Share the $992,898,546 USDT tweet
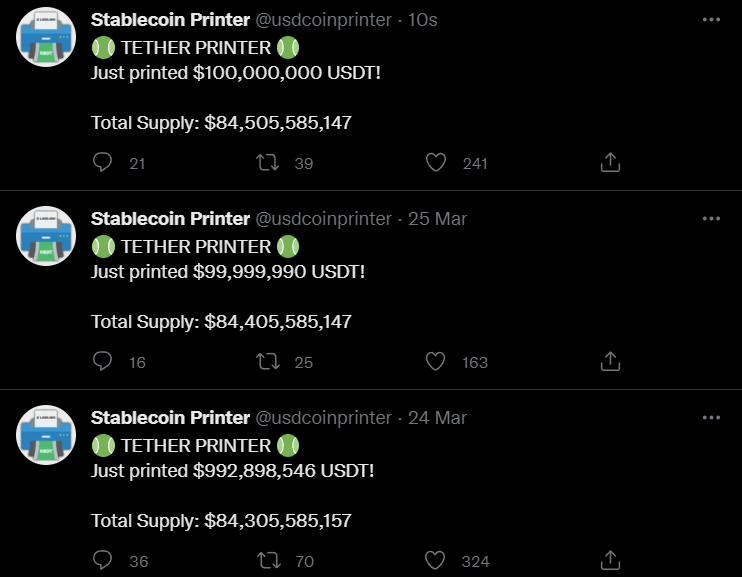This screenshot has height=577, width=742. click(x=611, y=560)
